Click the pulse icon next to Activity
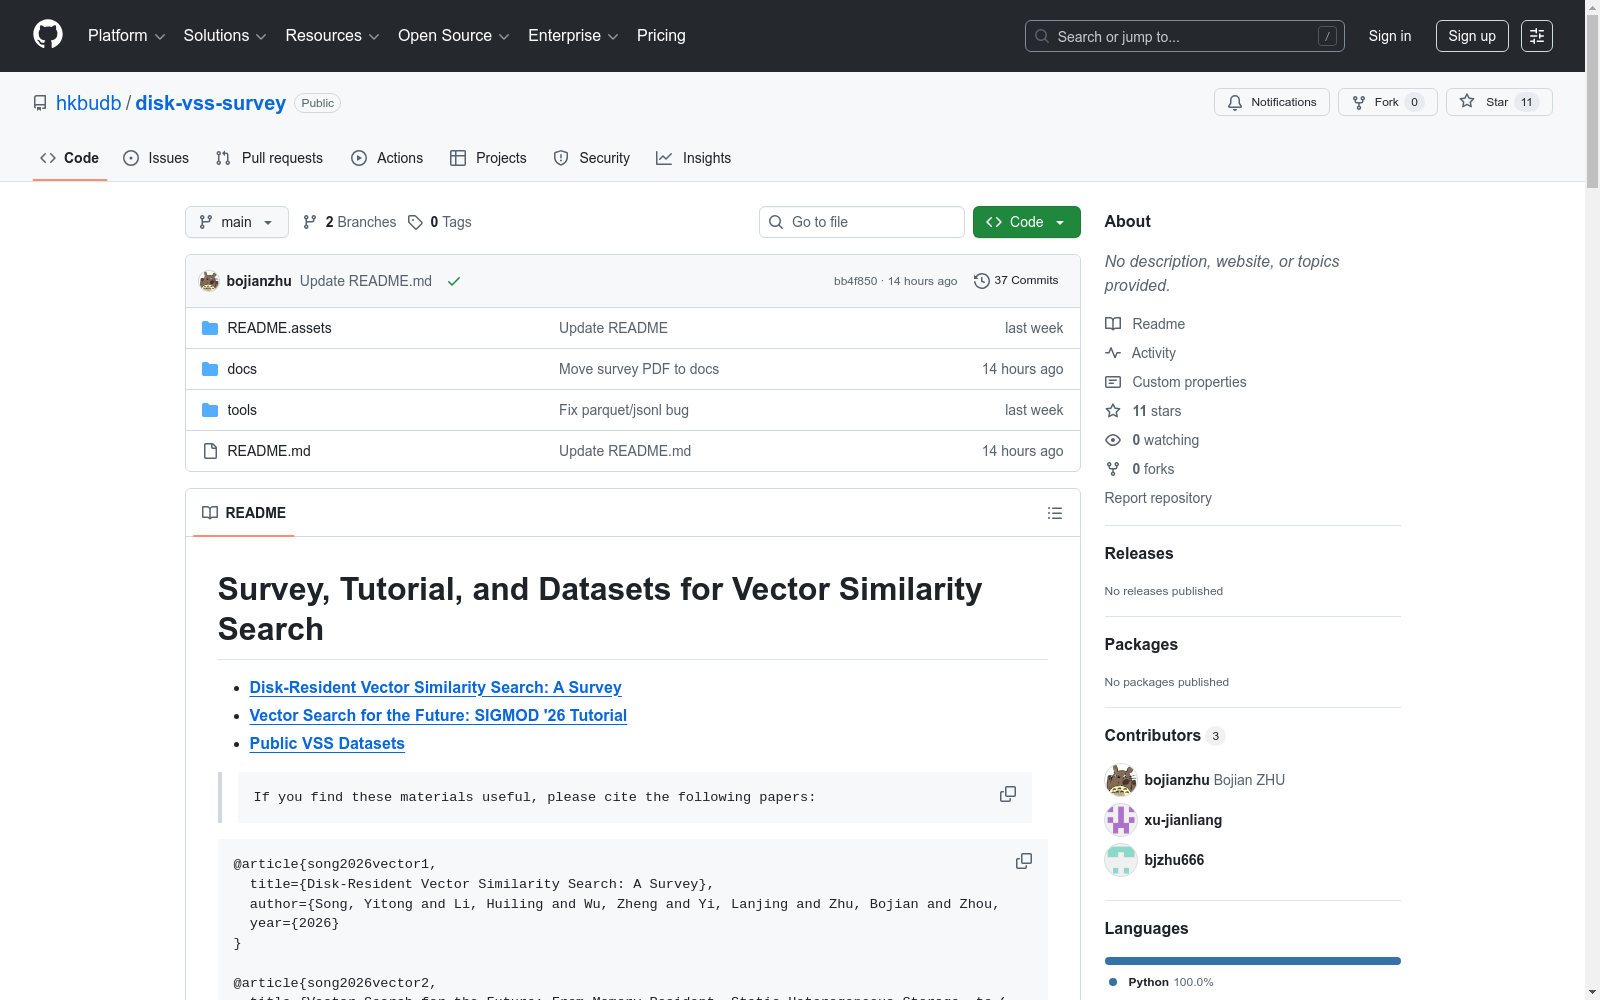The width and height of the screenshot is (1600, 1000). (x=1113, y=353)
